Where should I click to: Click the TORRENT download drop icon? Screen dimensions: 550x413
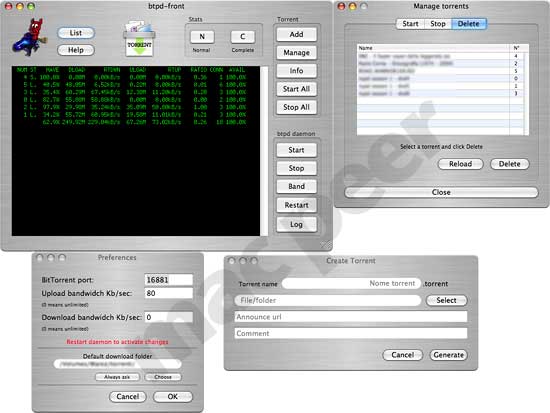139,39
